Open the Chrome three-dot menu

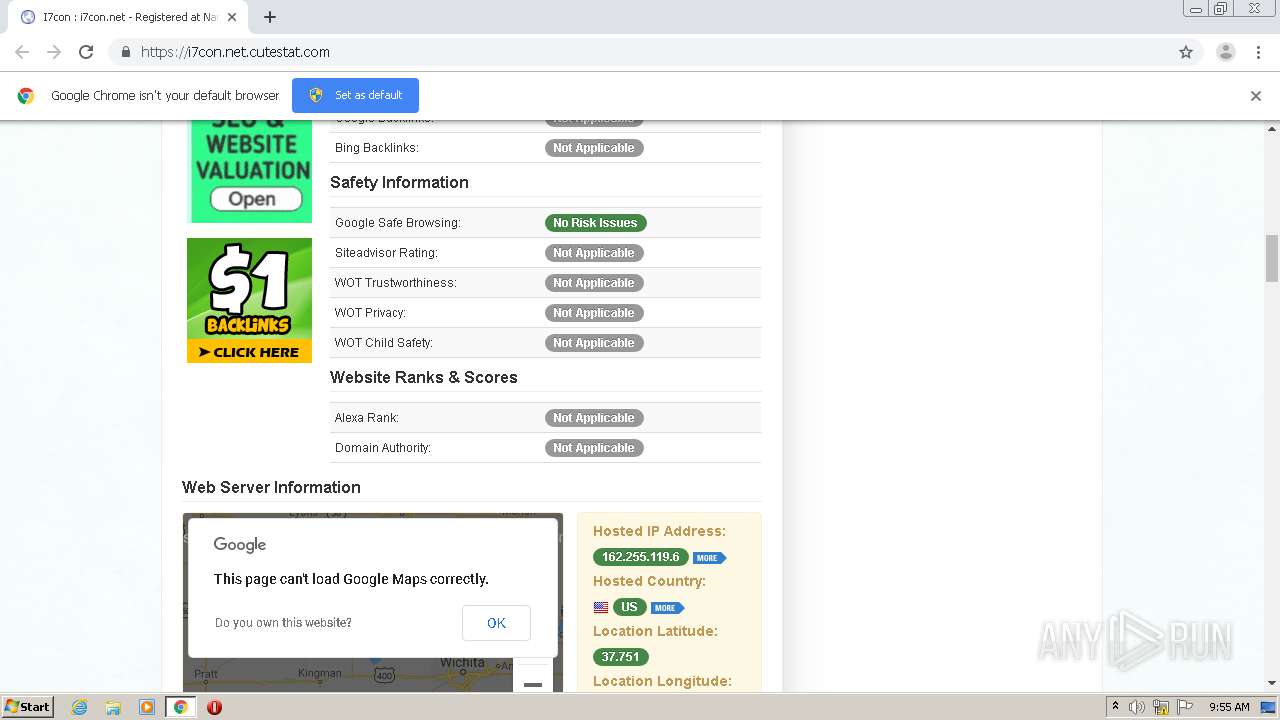pos(1258,52)
